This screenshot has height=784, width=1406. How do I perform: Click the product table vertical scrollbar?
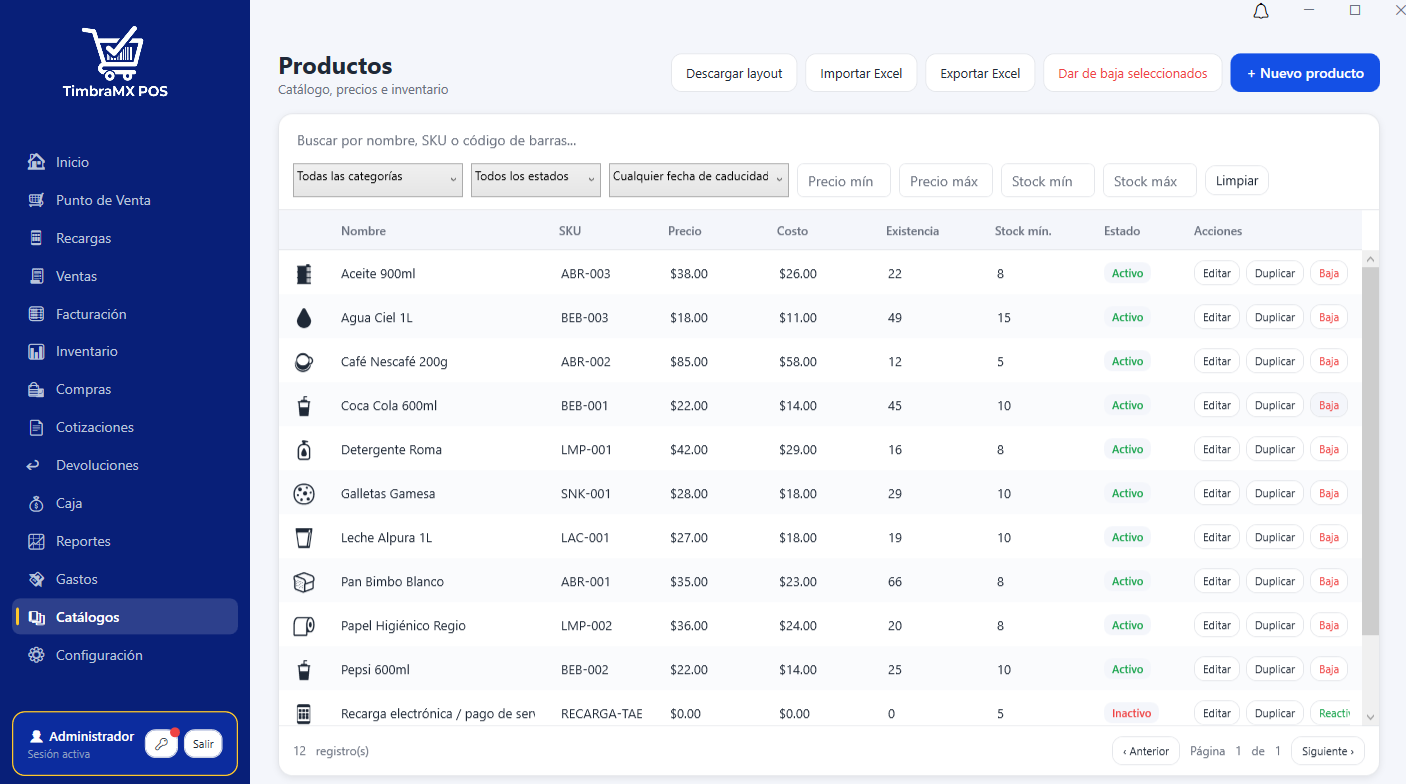1370,450
